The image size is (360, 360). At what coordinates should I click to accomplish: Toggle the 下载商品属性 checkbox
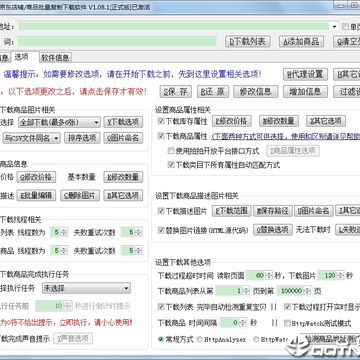pos(161,136)
